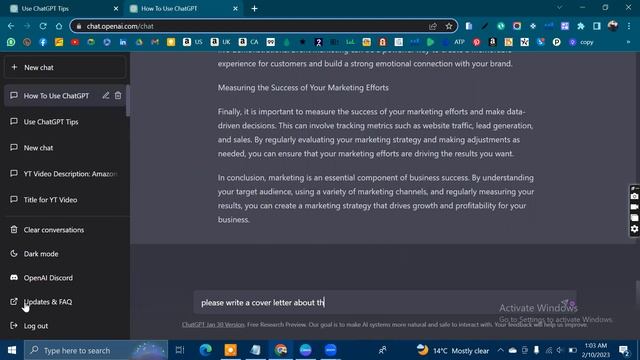Viewport: 640px width, 360px height.
Task: Open the Facebook bookmark
Action: [43, 42]
